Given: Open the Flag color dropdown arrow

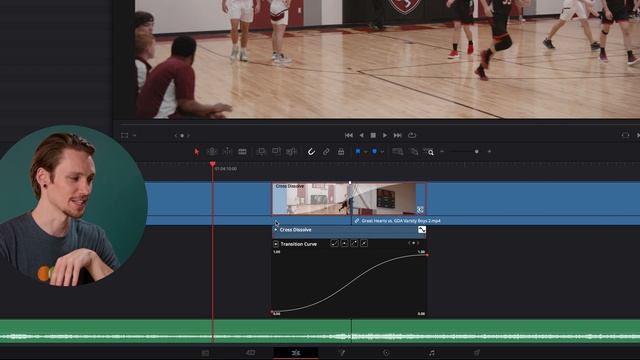Looking at the screenshot, I should pos(365,152).
